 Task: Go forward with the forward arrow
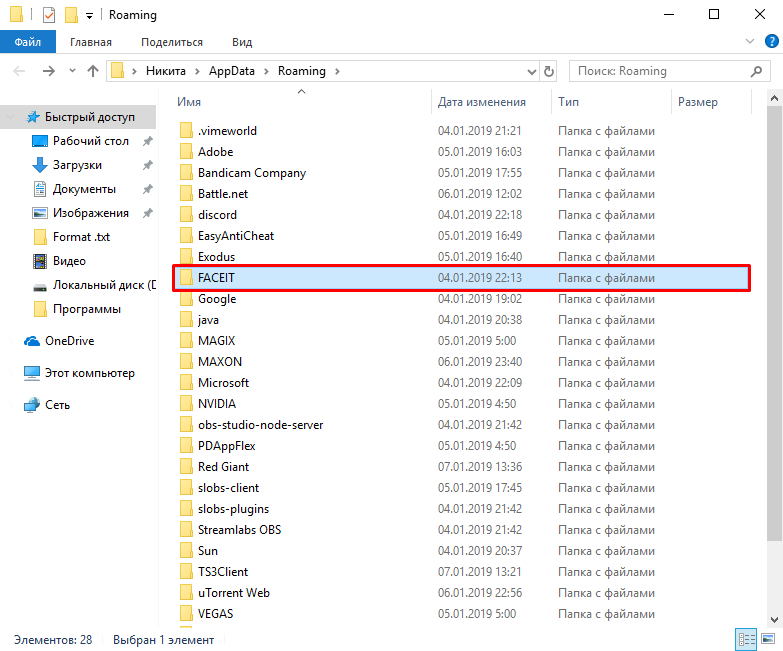click(x=48, y=71)
